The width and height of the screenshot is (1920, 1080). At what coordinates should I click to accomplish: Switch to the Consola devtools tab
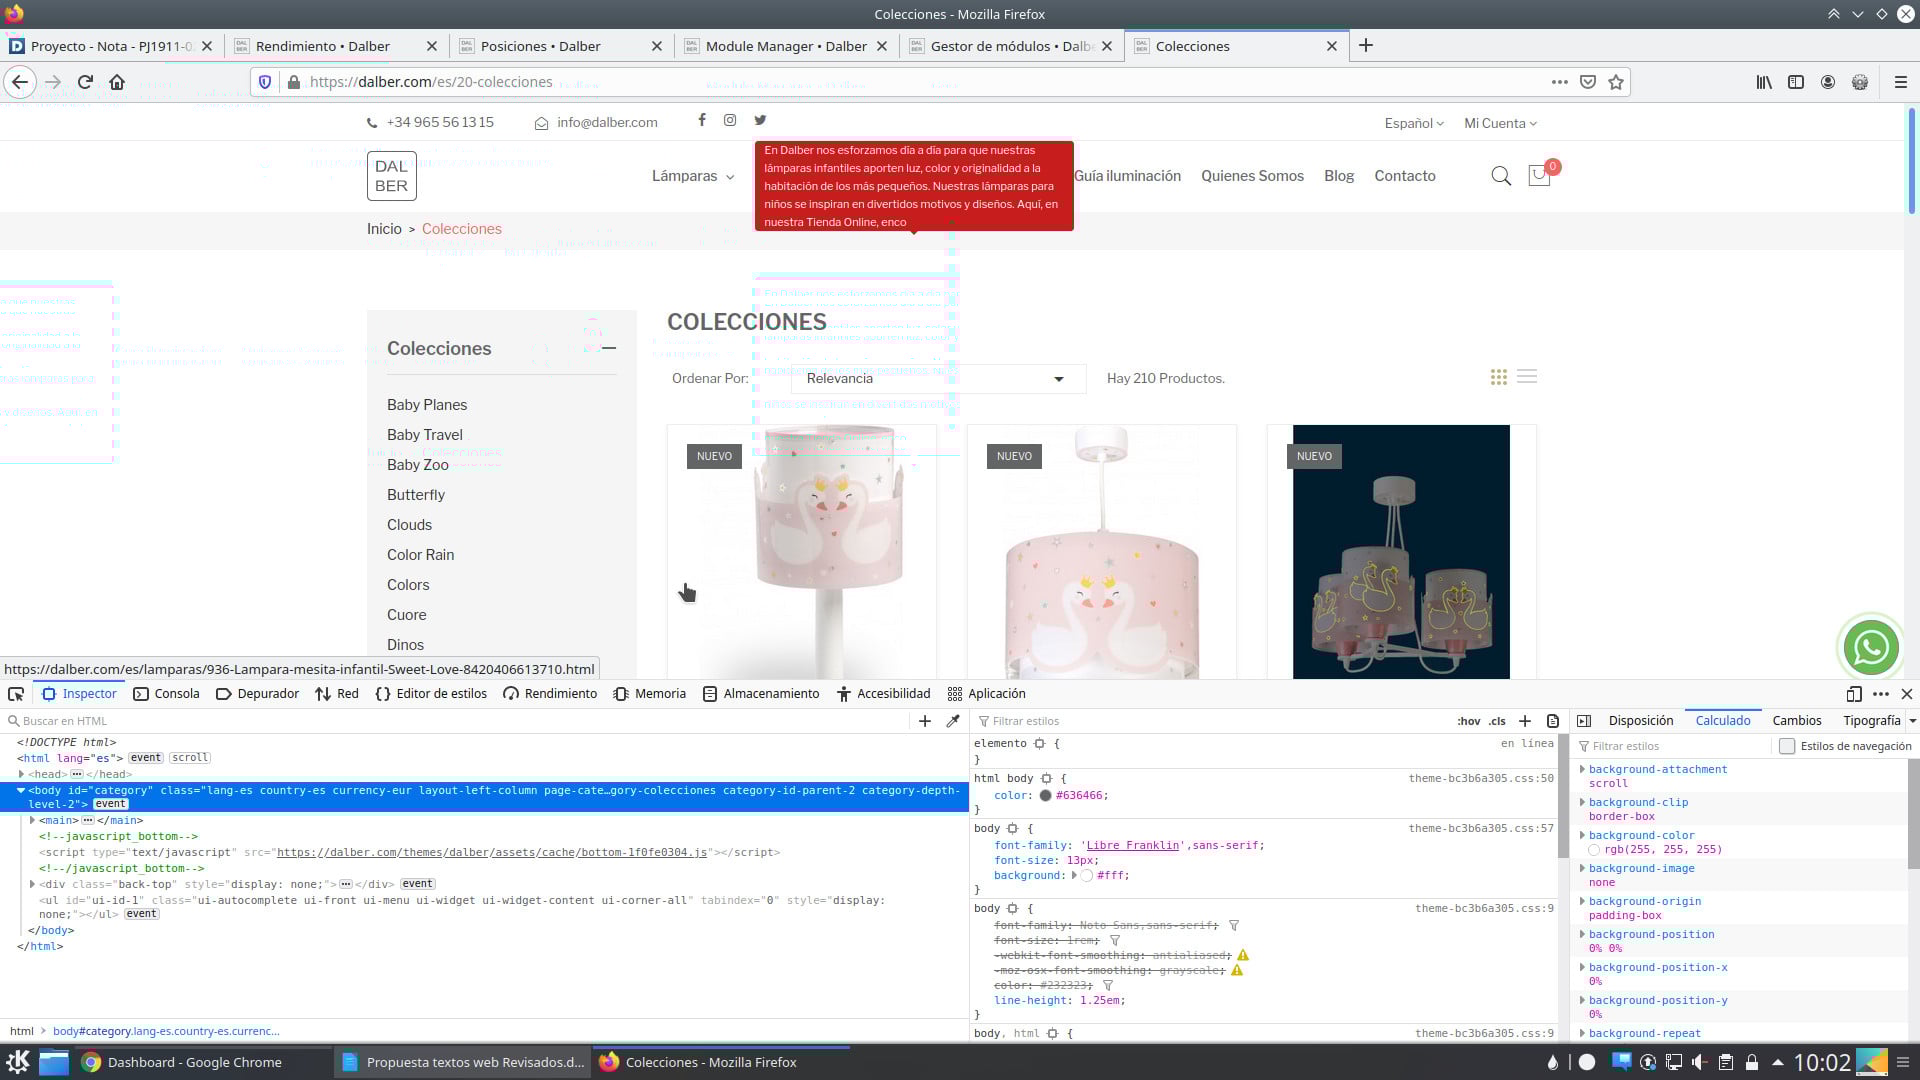tap(166, 694)
